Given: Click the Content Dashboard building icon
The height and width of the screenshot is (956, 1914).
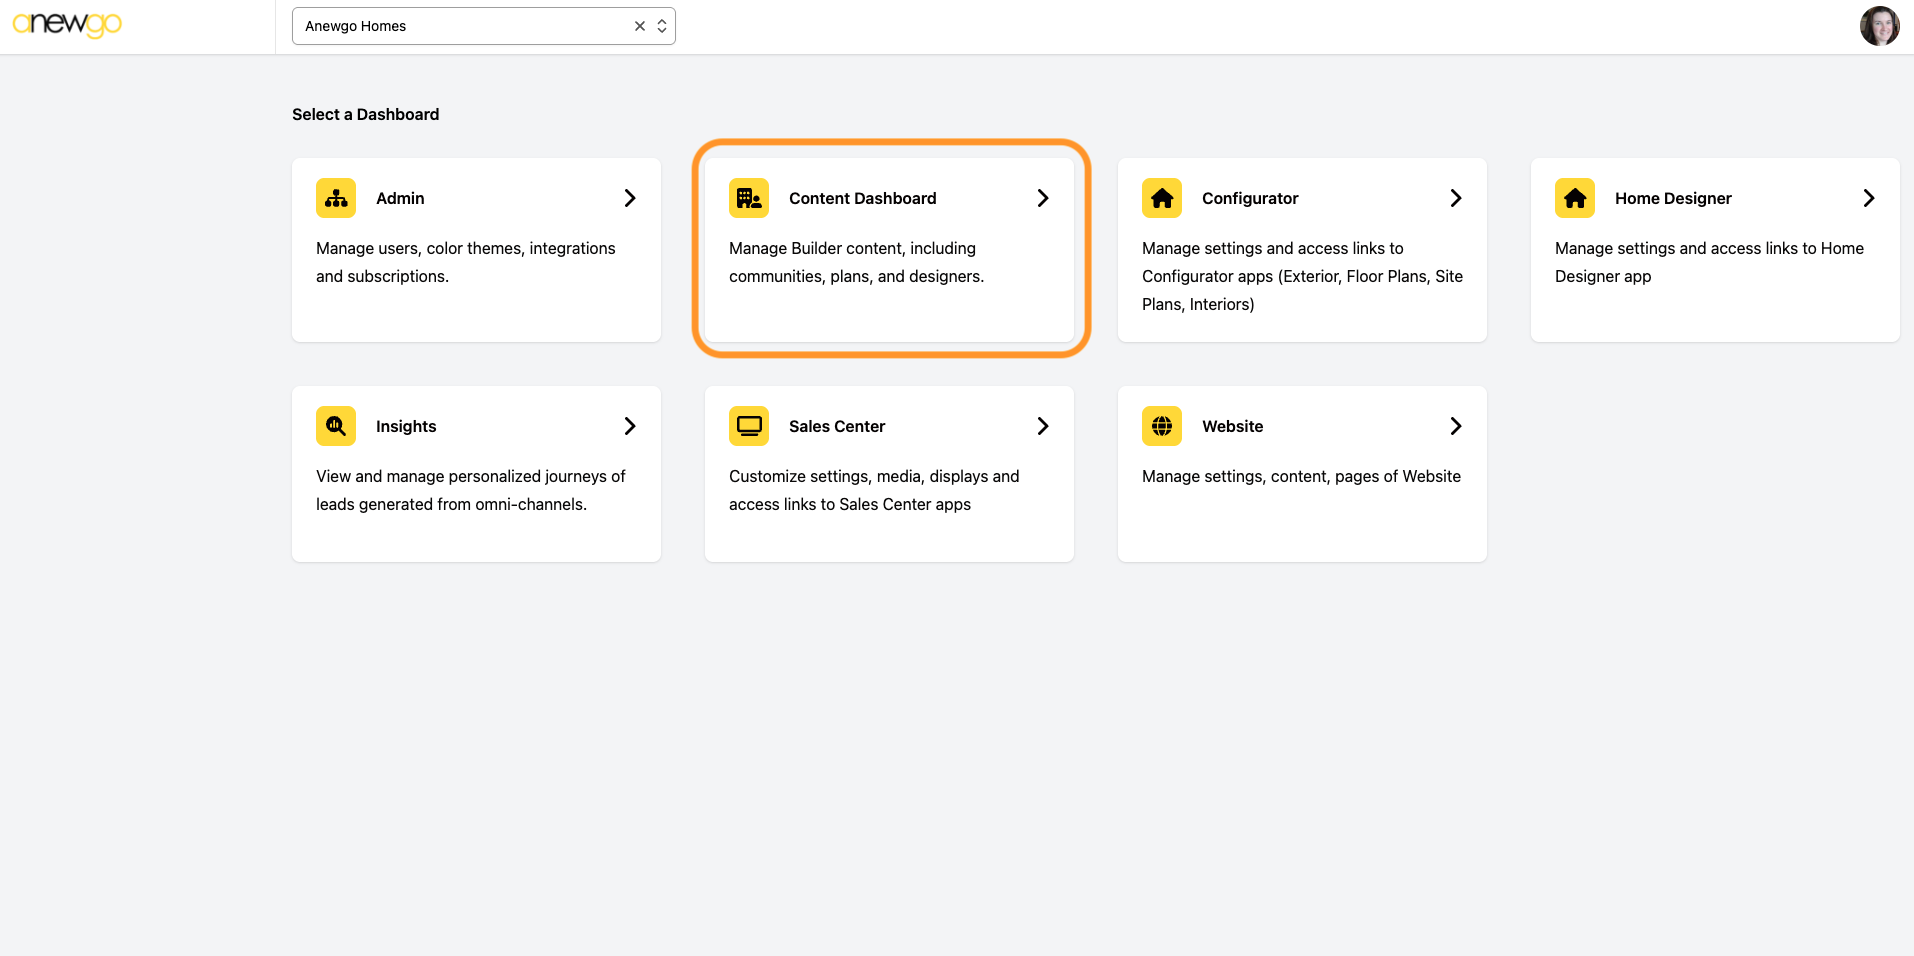Looking at the screenshot, I should (x=749, y=198).
